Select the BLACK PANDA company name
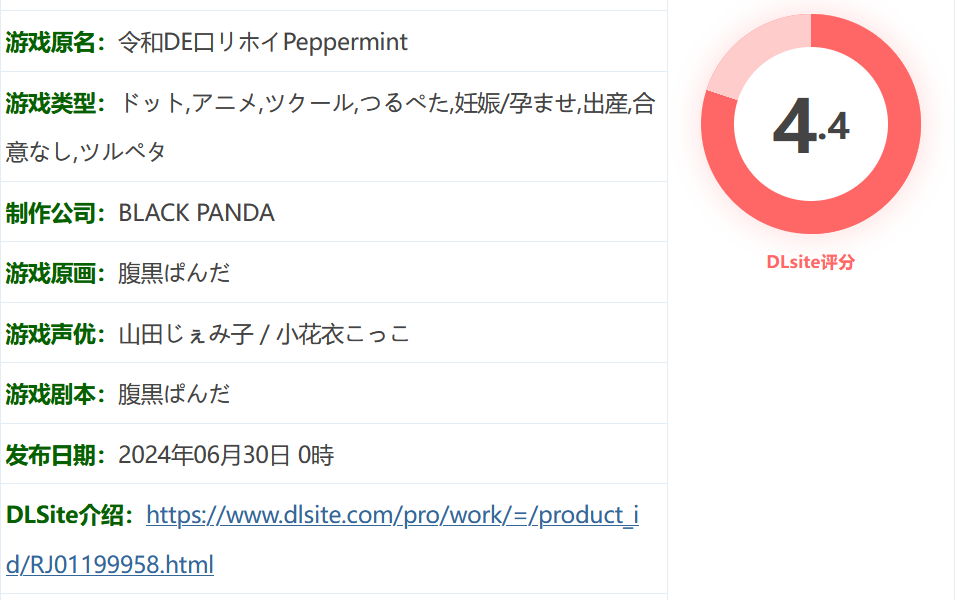The image size is (956, 600). pyautogui.click(x=196, y=213)
